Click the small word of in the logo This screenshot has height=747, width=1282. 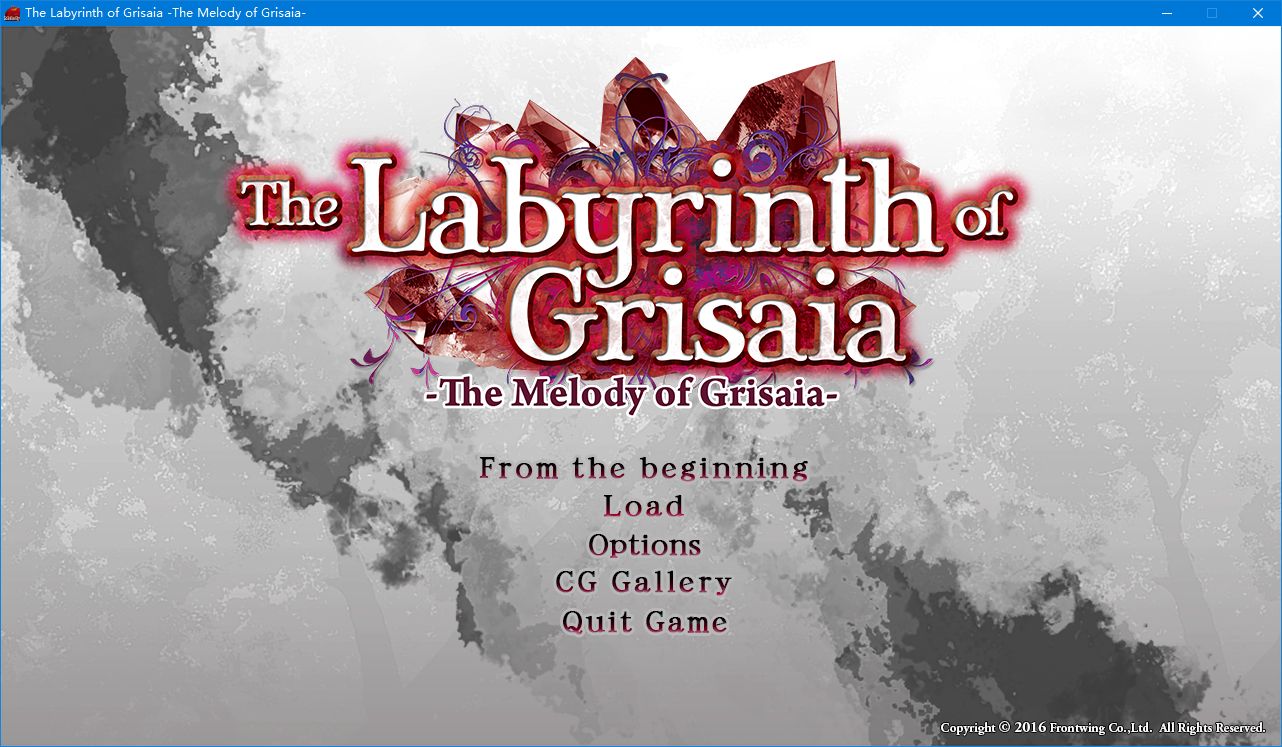click(980, 215)
